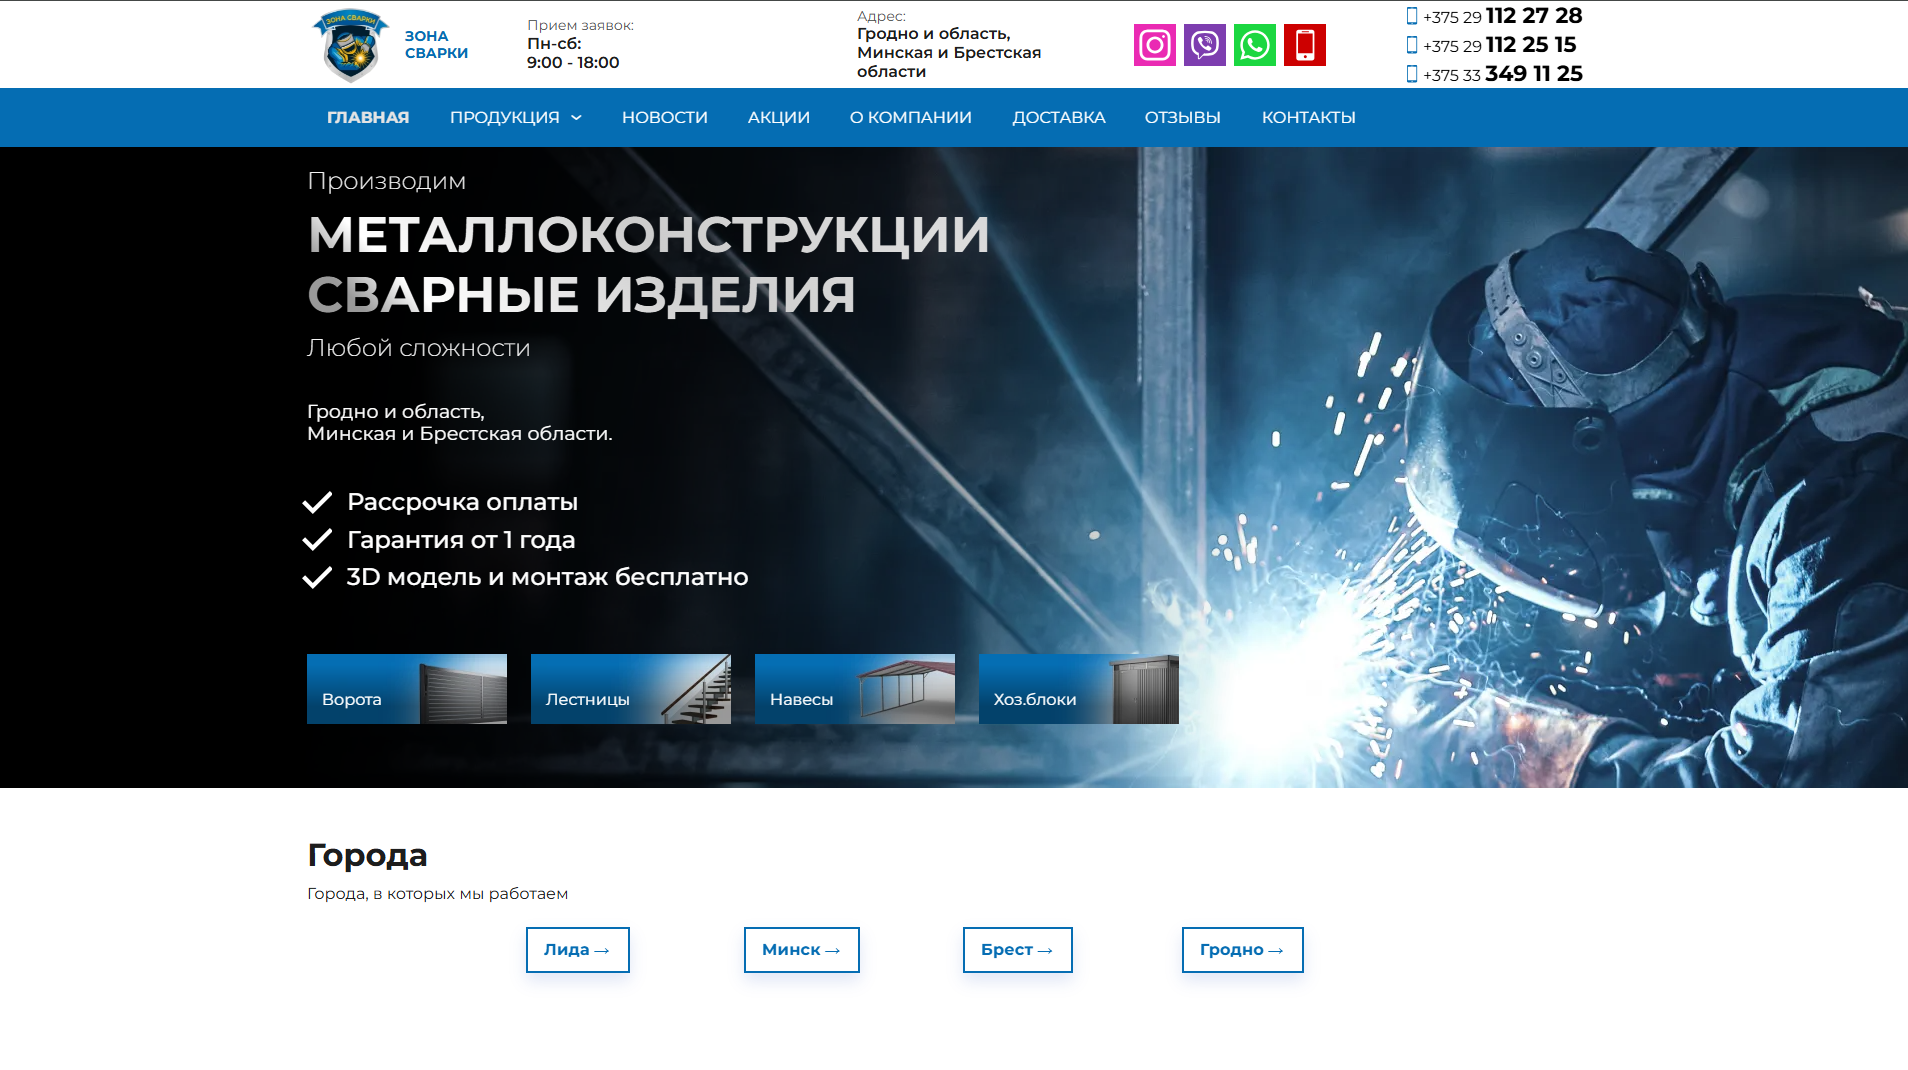Click the 3D модель и монтаж бесплатно text
The height and width of the screenshot is (1070, 1908).
547,578
